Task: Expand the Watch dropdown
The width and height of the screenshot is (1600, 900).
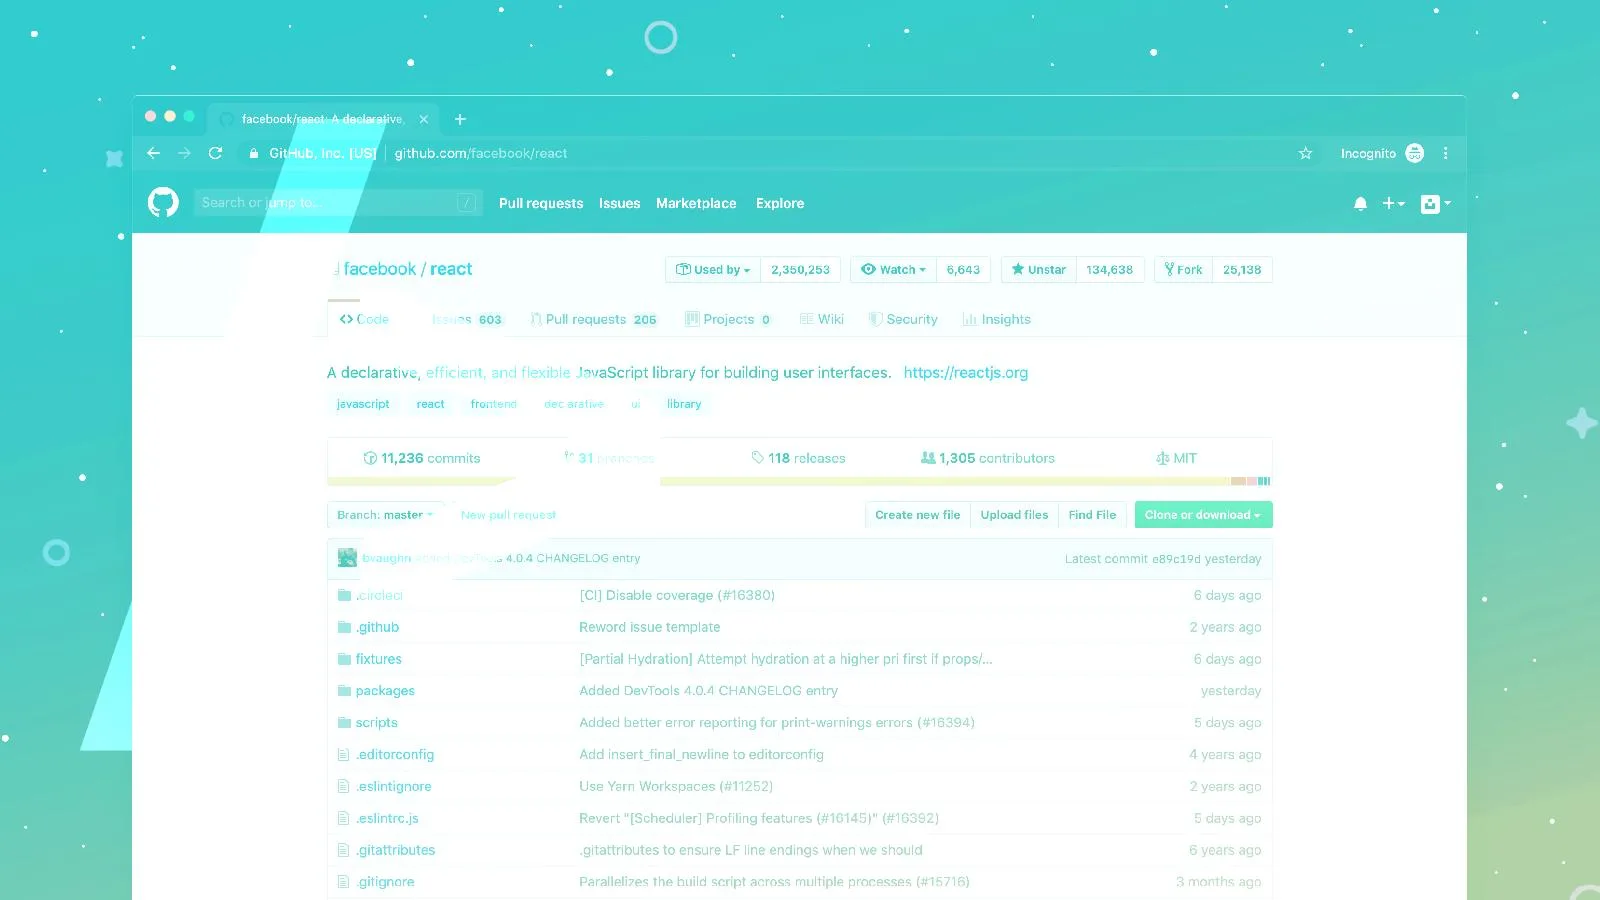Action: 894,270
